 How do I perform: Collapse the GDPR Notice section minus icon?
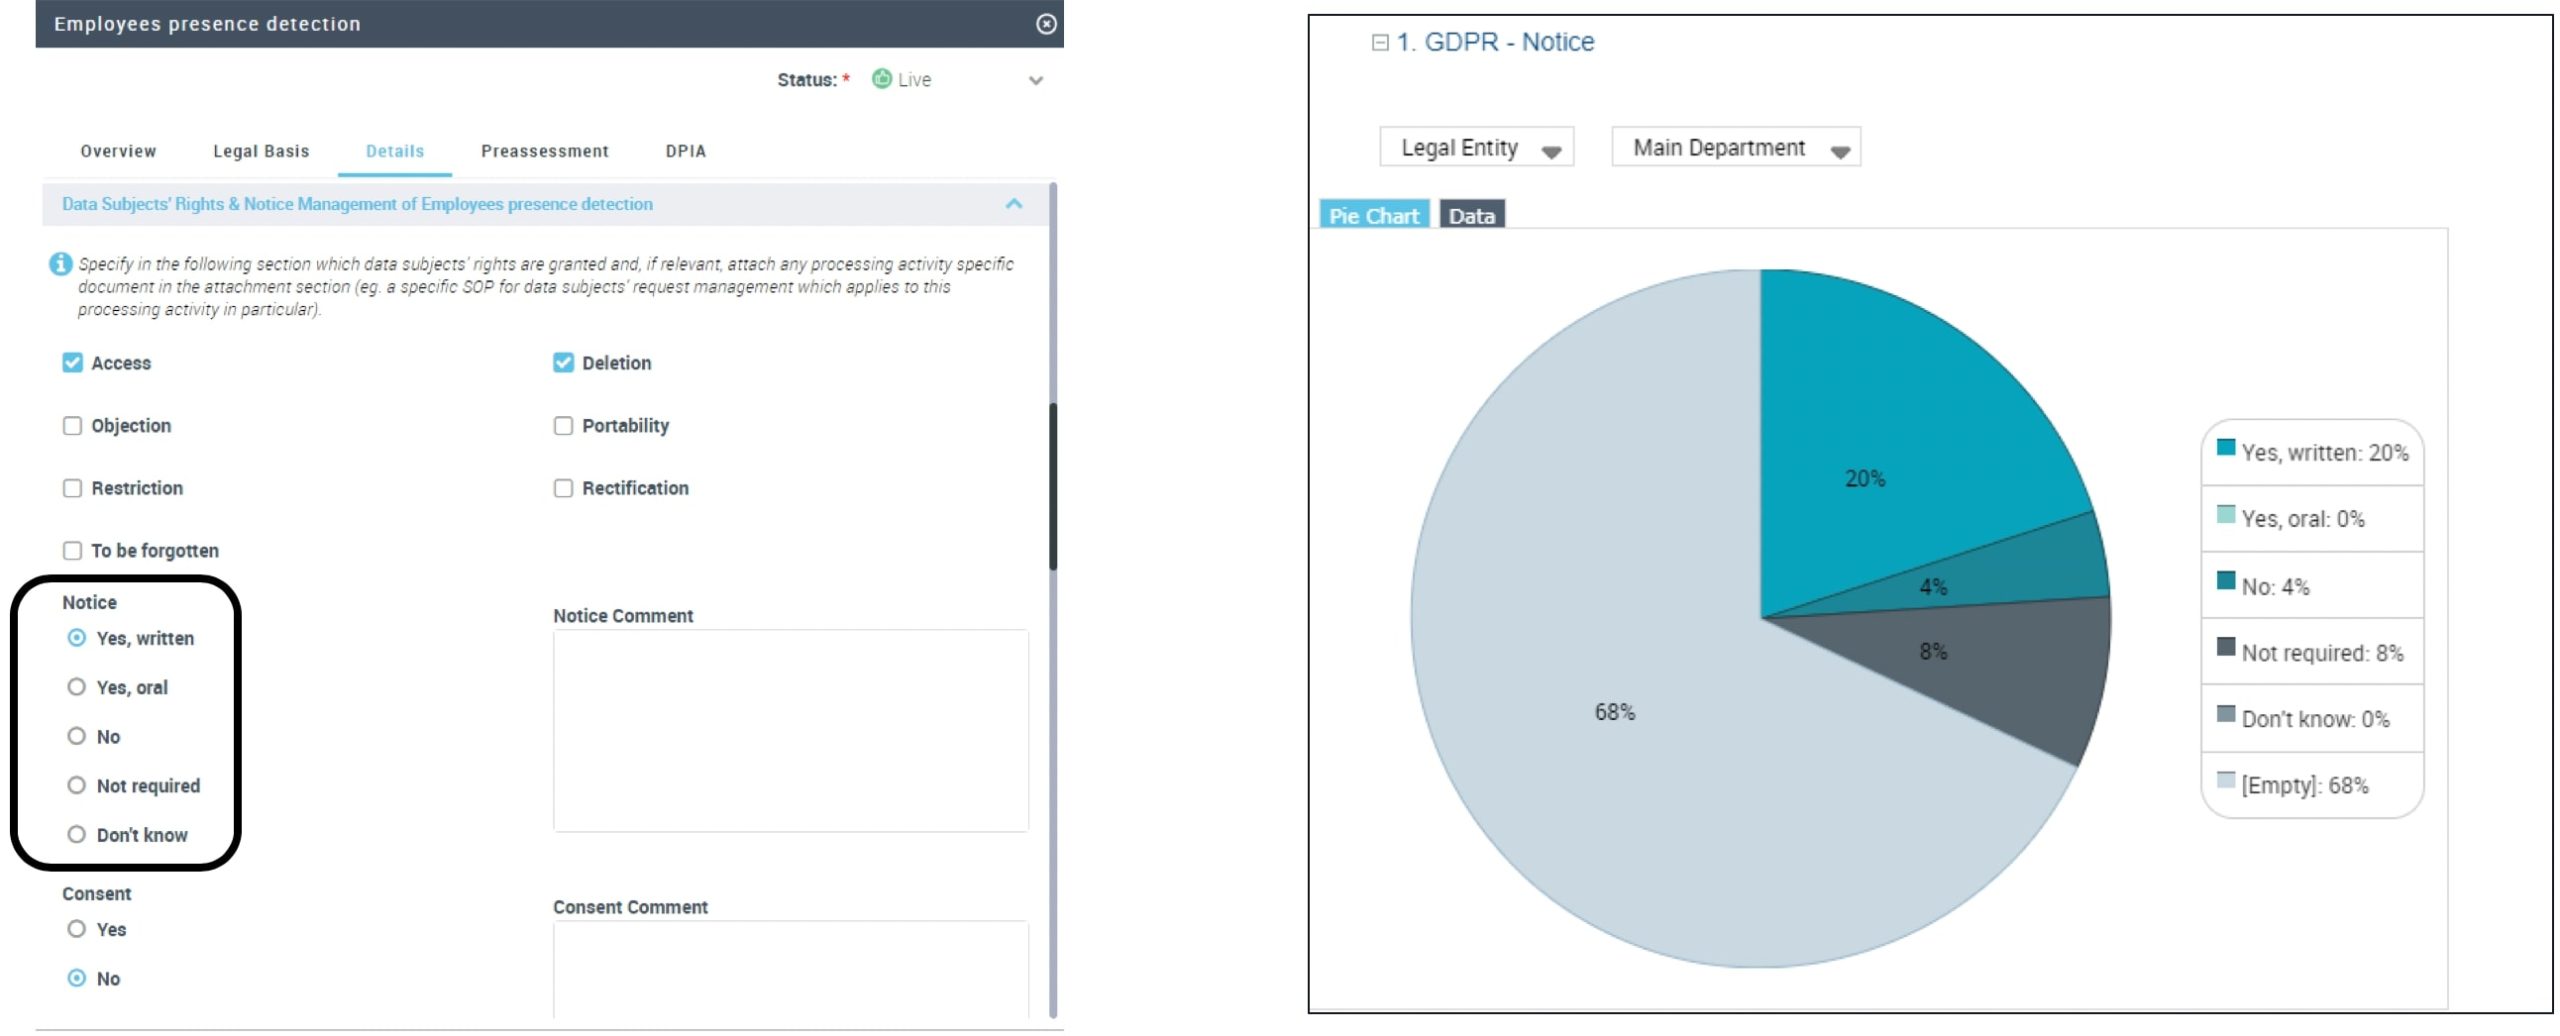1380,42
